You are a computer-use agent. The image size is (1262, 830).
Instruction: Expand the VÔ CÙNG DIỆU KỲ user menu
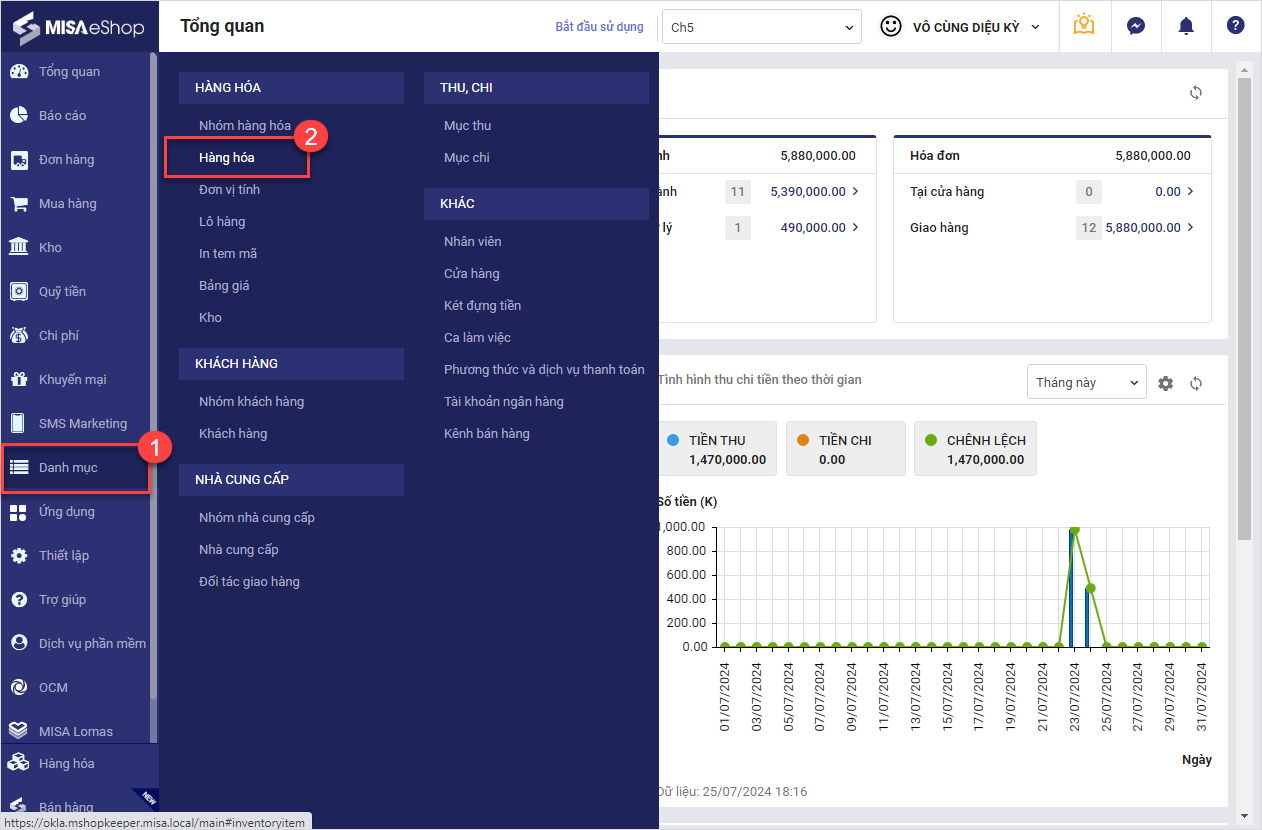click(961, 27)
